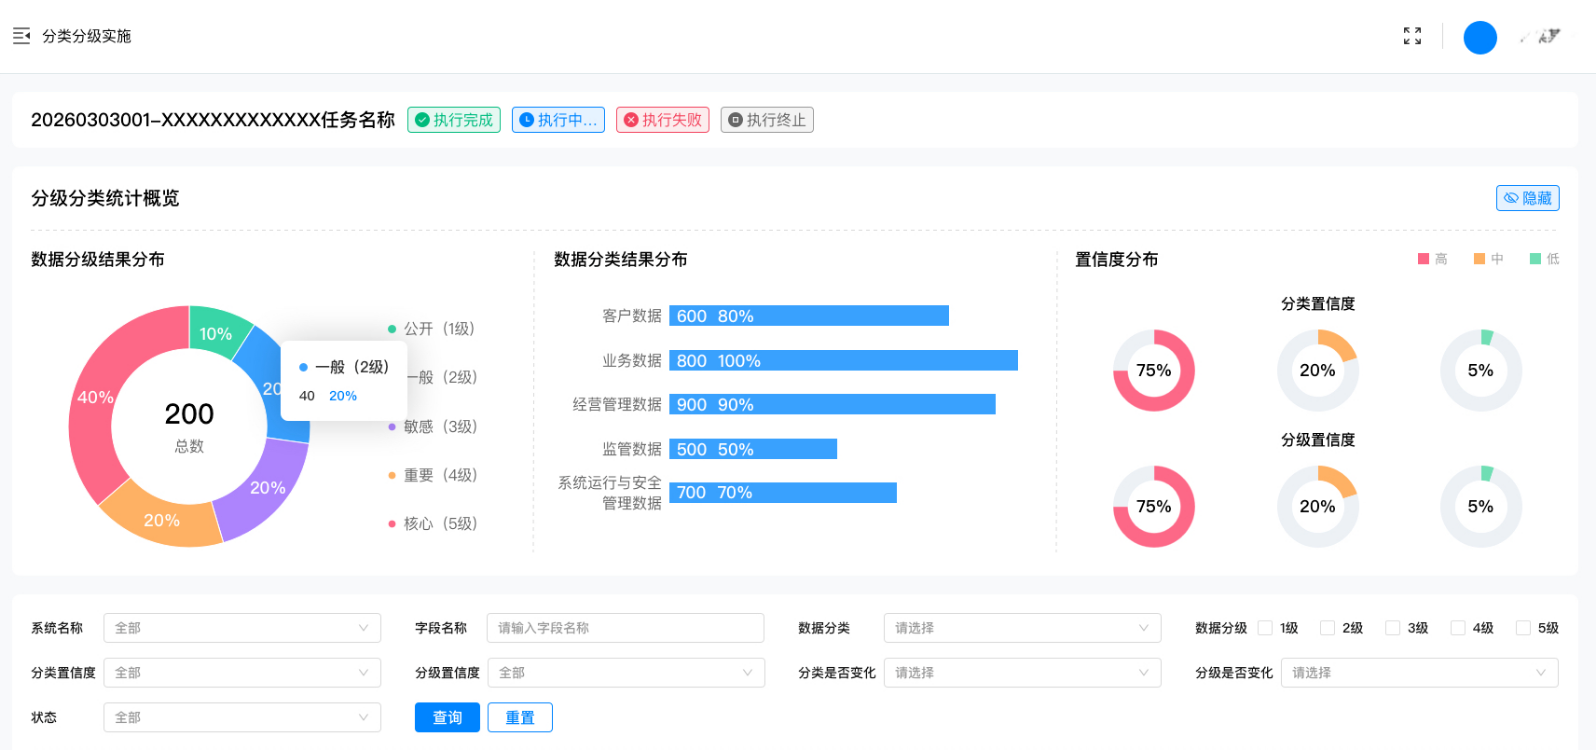Click 分级置信度 75% ring chart
This screenshot has height=750, width=1596.
pos(1154,507)
